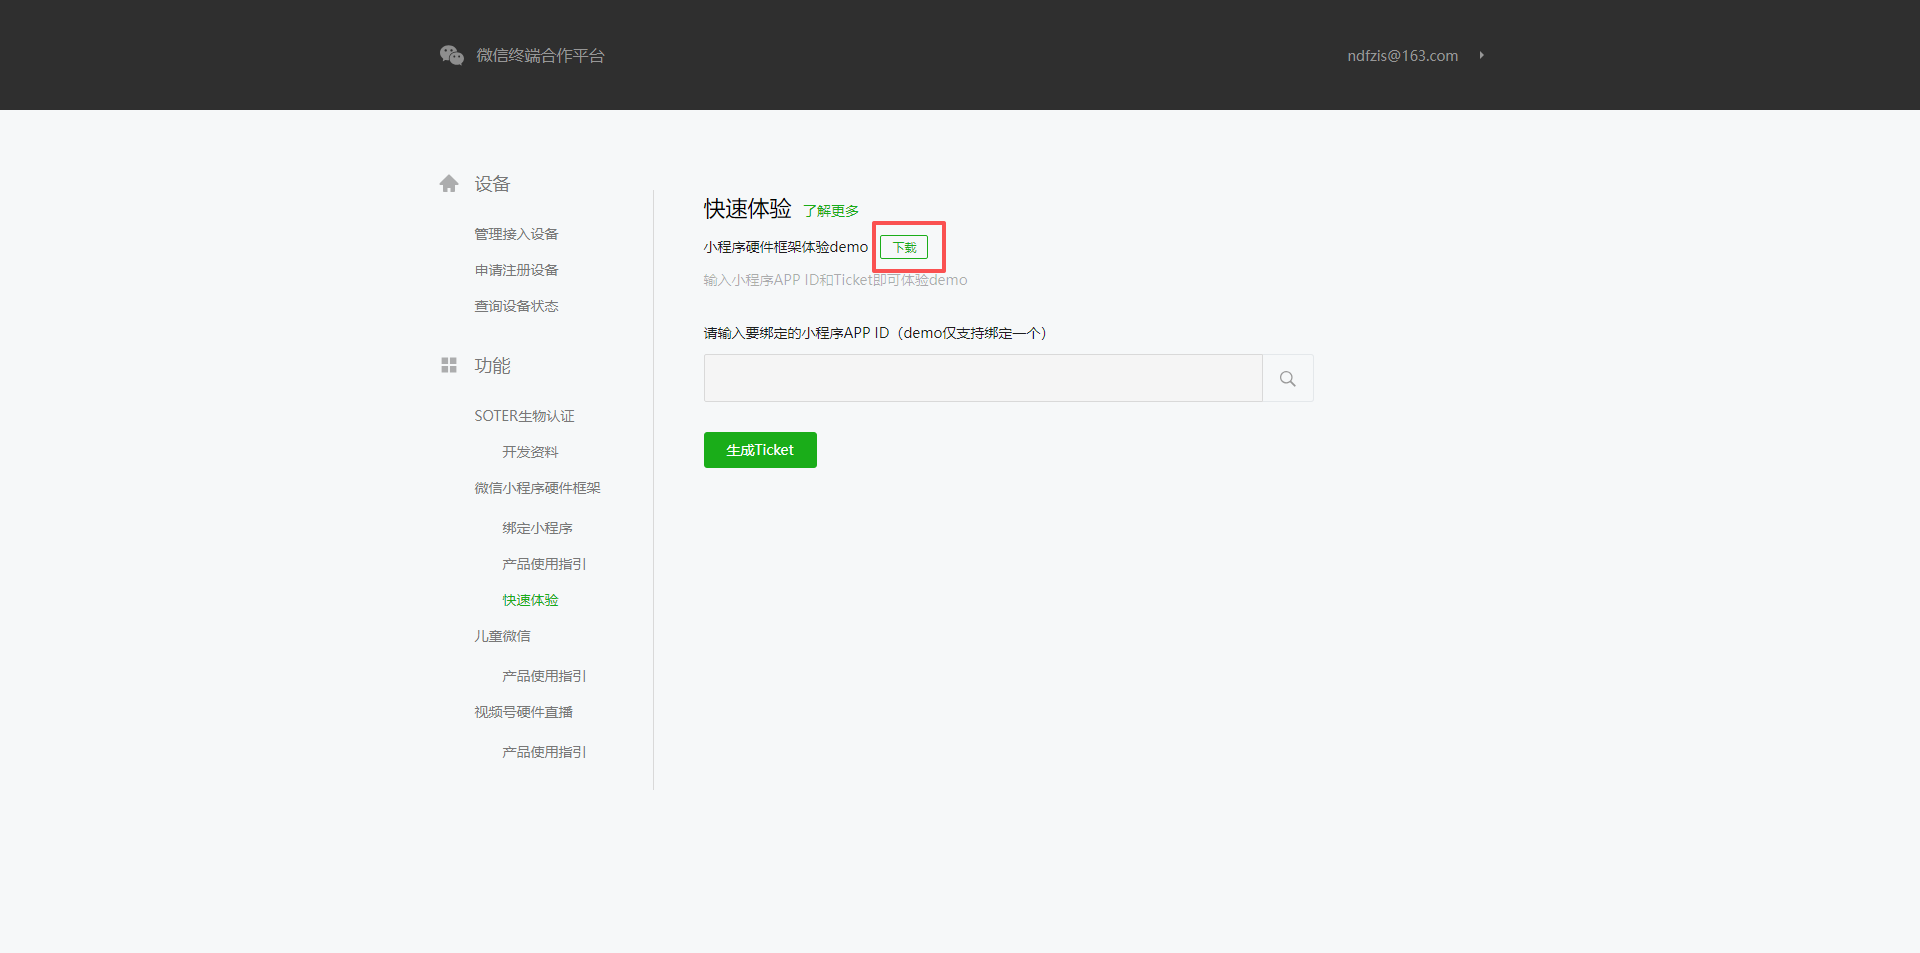Select 视频号硬件直播 menu item
This screenshot has width=1920, height=953.
pos(523,712)
